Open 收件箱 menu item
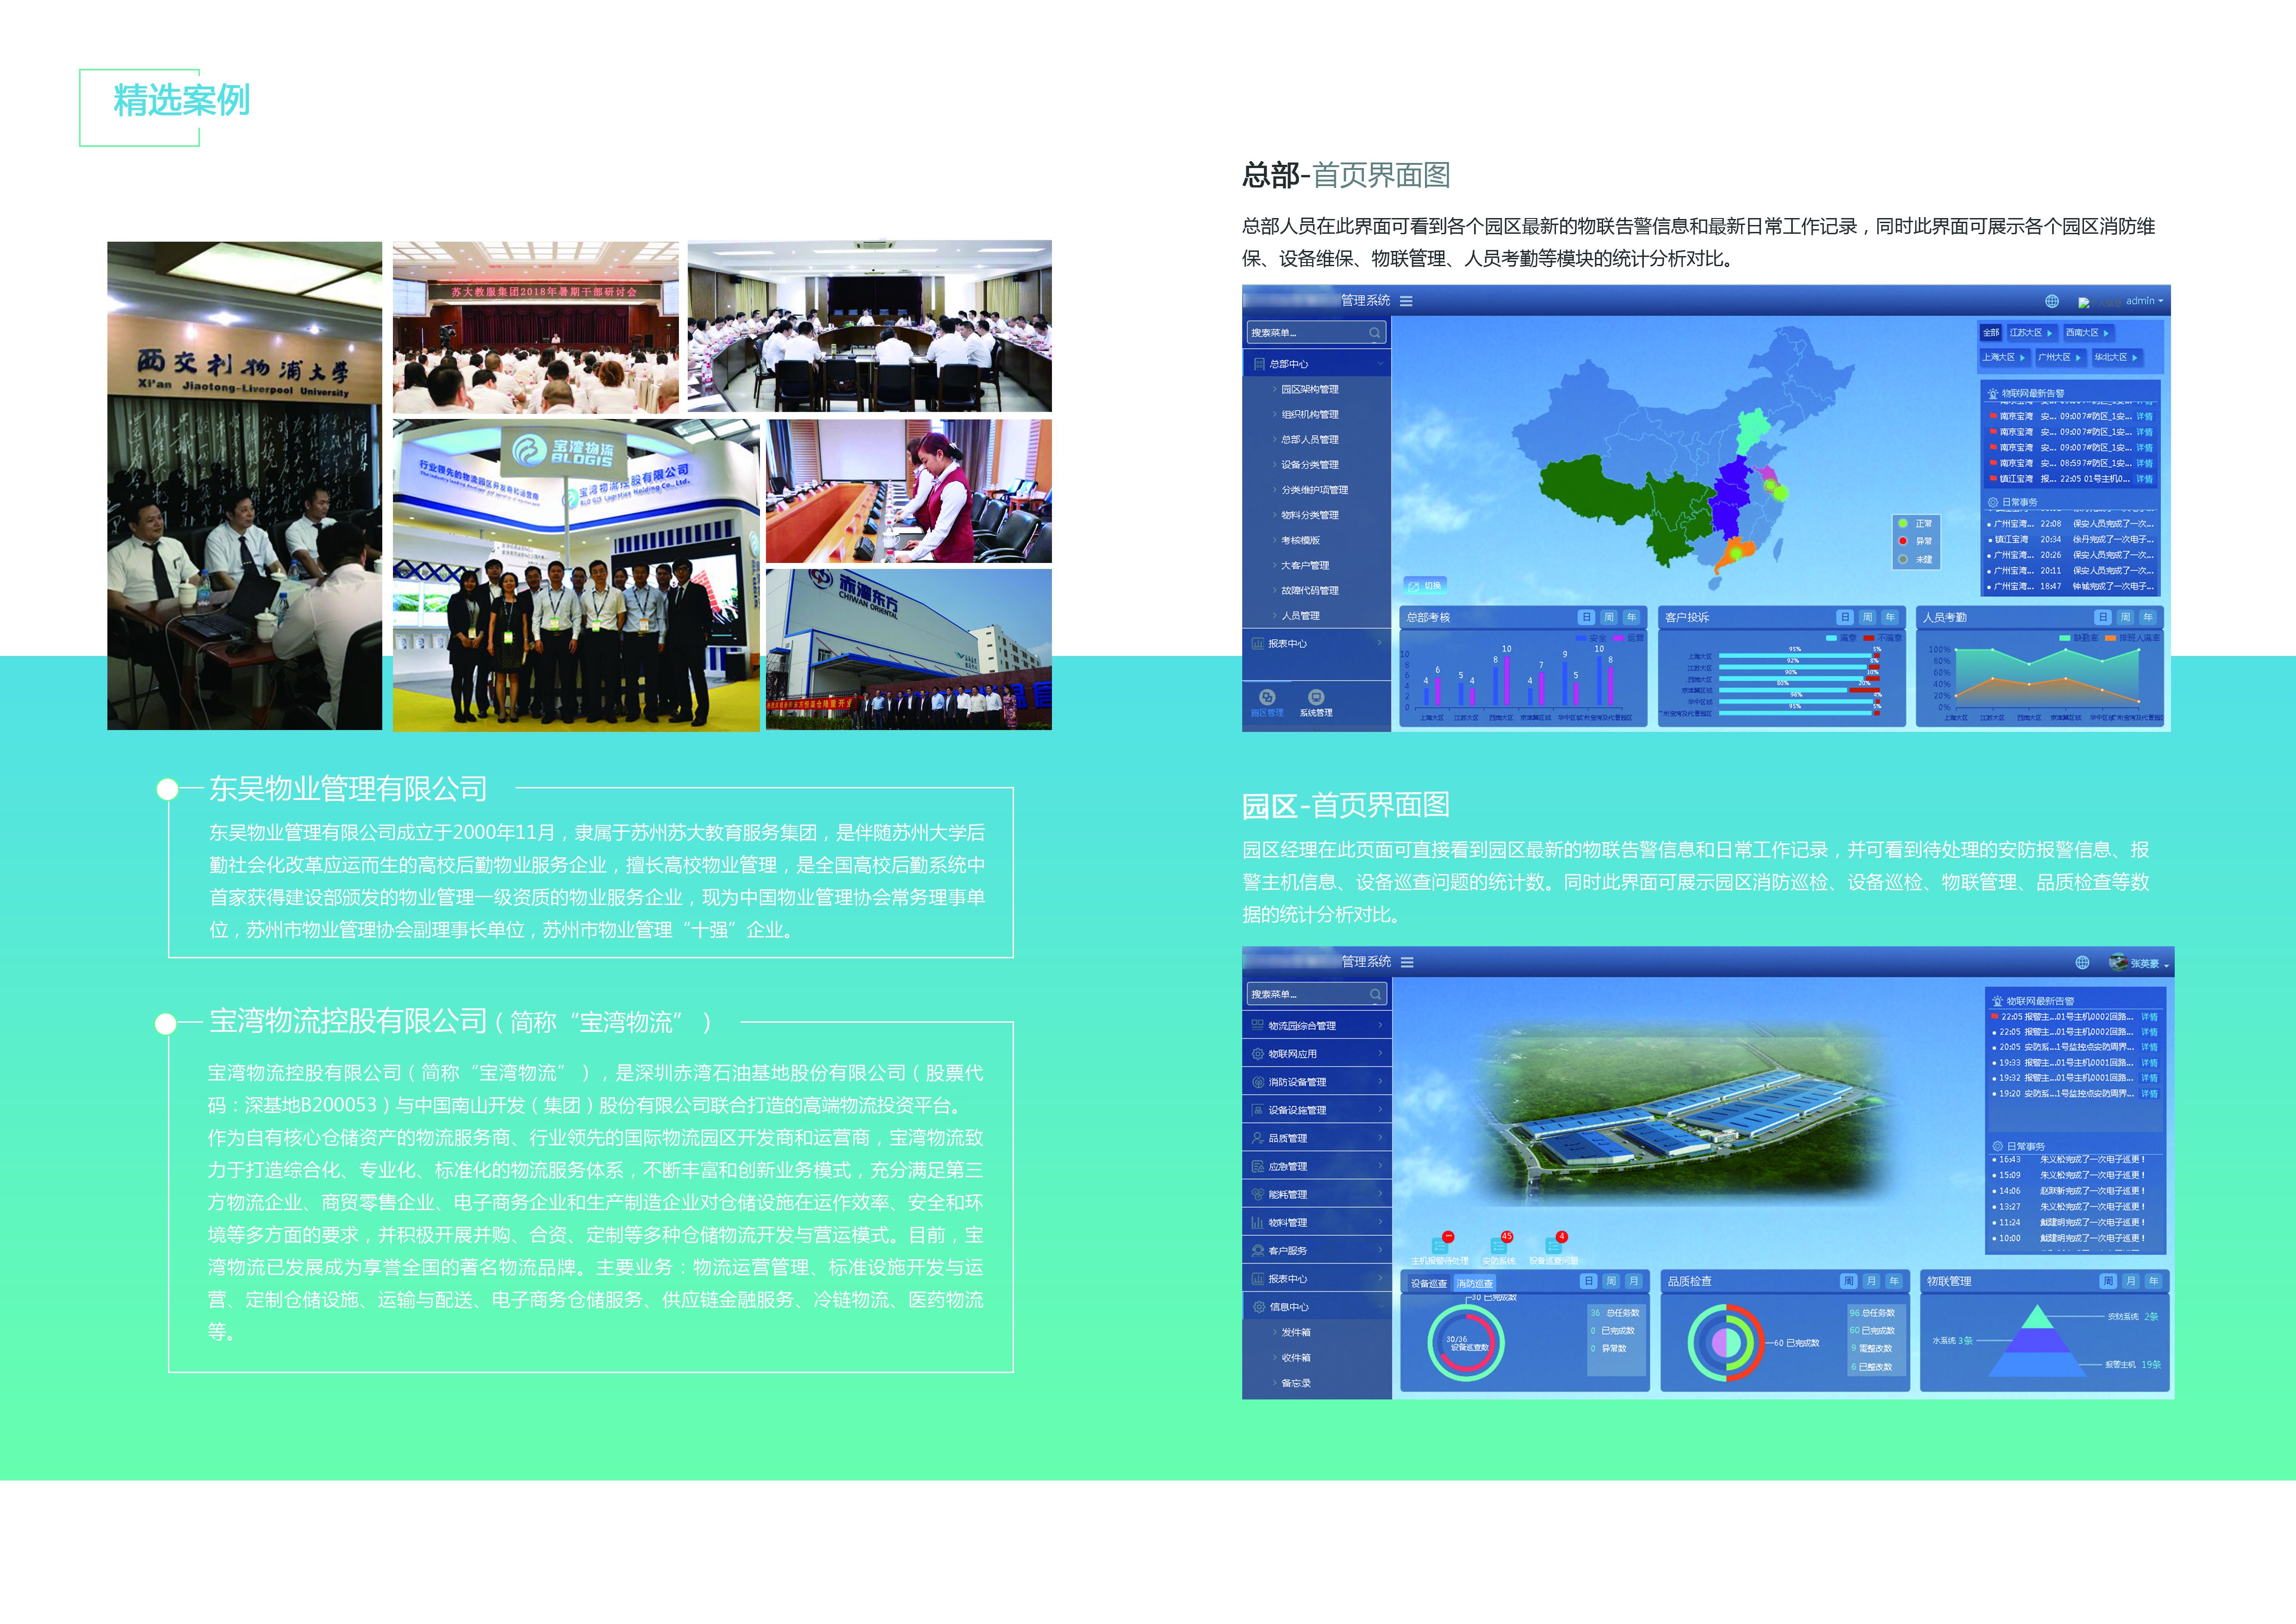Viewport: 2296px width, 1624px height. [x=1296, y=1357]
